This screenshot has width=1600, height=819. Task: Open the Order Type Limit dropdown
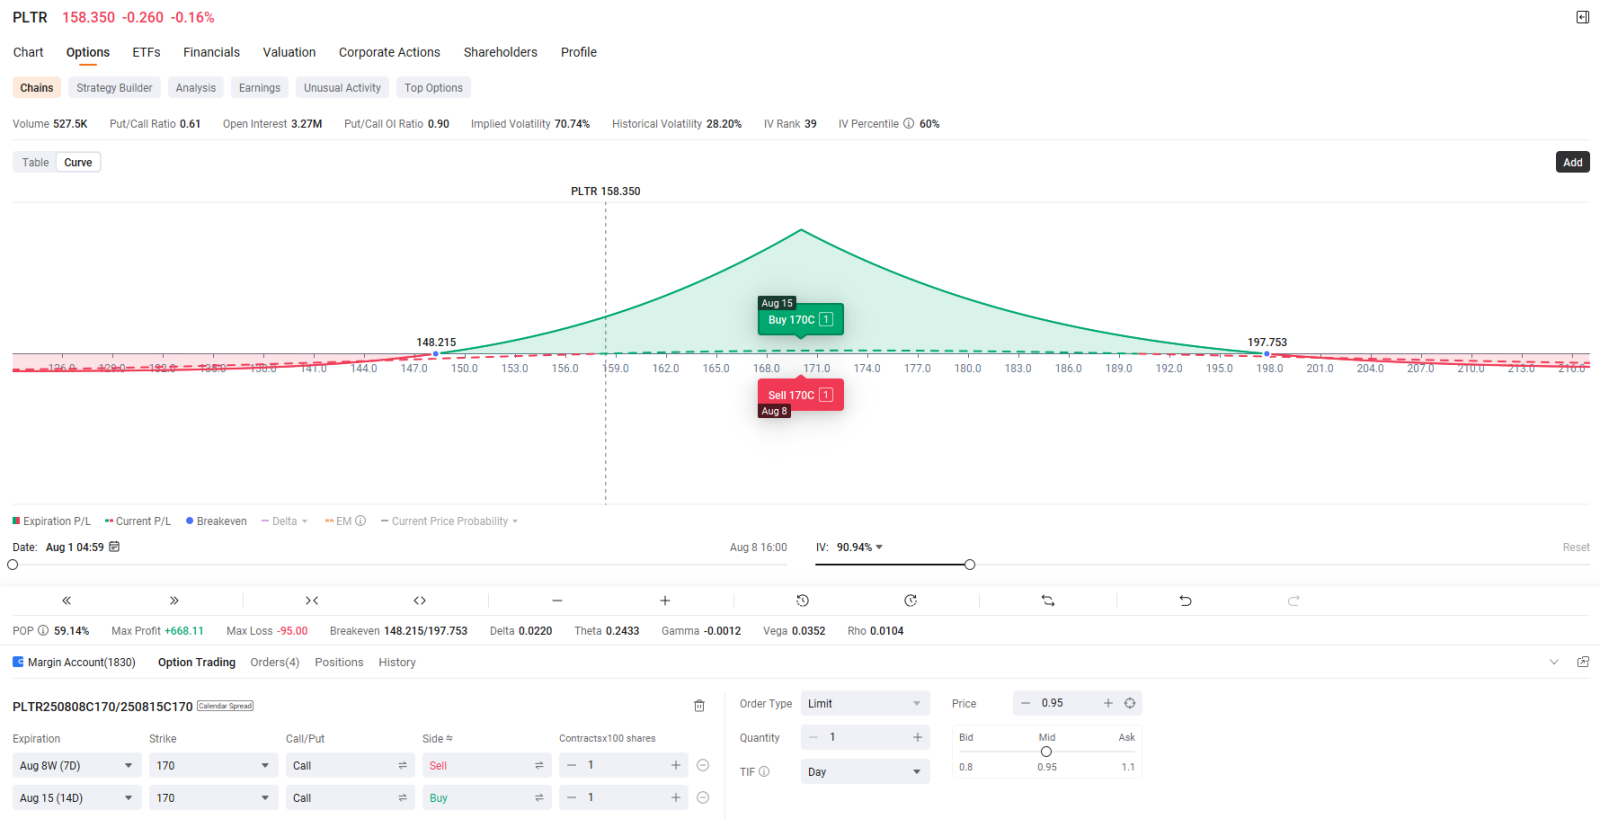pos(865,704)
